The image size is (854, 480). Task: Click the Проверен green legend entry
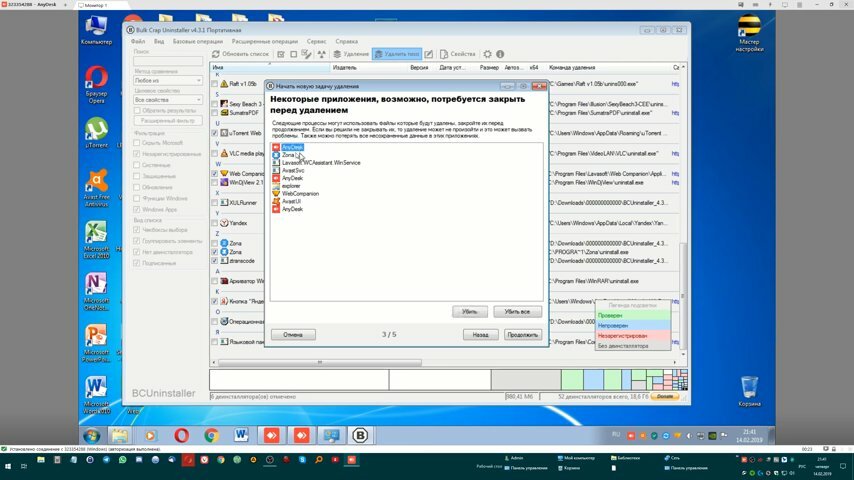[x=632, y=315]
